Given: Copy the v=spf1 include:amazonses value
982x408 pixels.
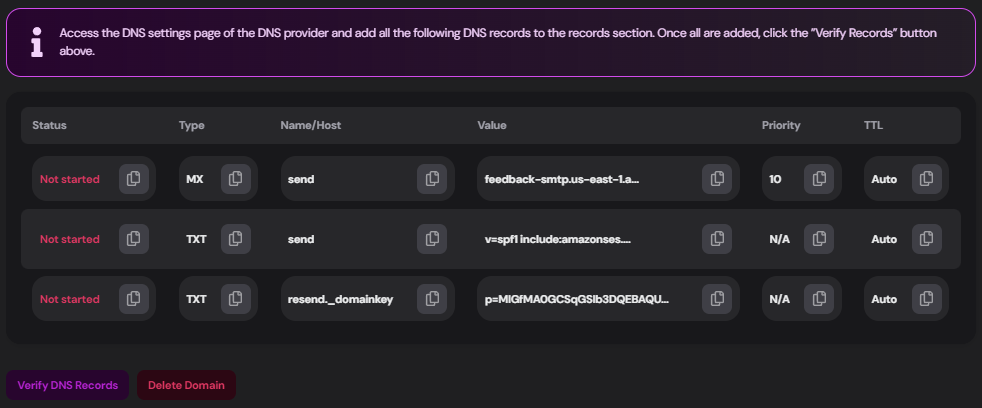Looking at the screenshot, I should pos(716,239).
